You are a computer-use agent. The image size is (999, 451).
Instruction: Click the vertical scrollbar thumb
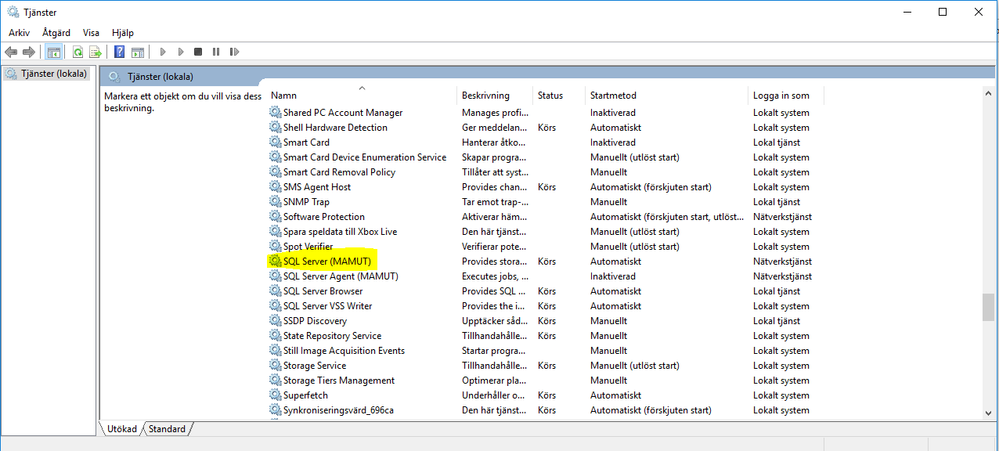(x=987, y=308)
